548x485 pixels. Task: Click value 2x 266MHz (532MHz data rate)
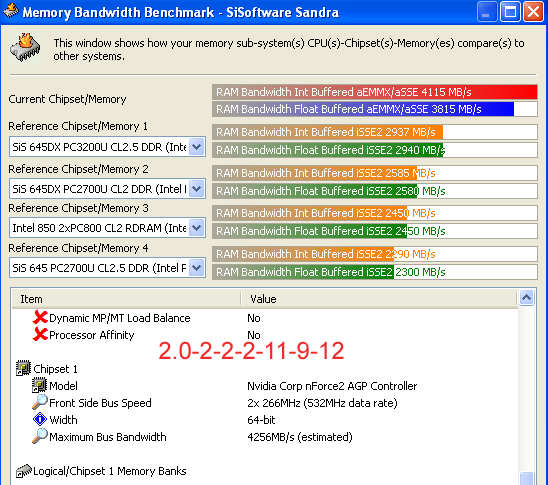pyautogui.click(x=322, y=403)
